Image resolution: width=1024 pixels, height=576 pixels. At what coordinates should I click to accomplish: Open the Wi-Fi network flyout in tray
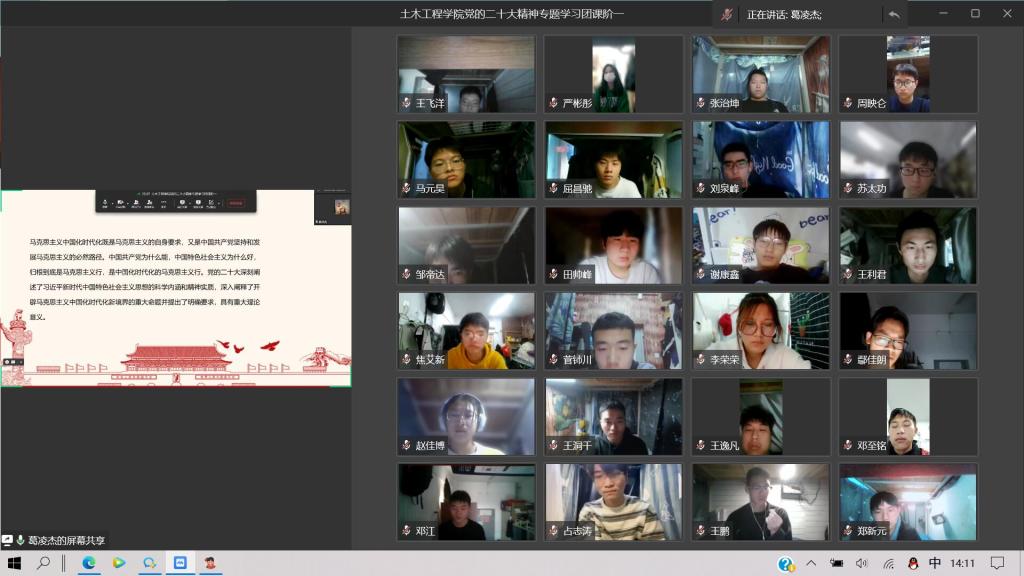pos(888,563)
